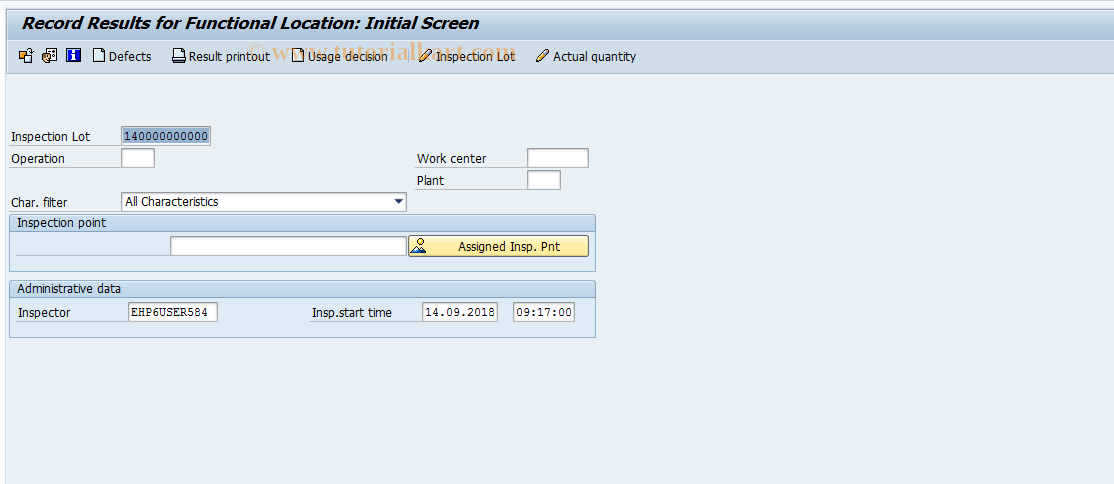
Task: Click the Administrative data group header
Action: point(303,289)
